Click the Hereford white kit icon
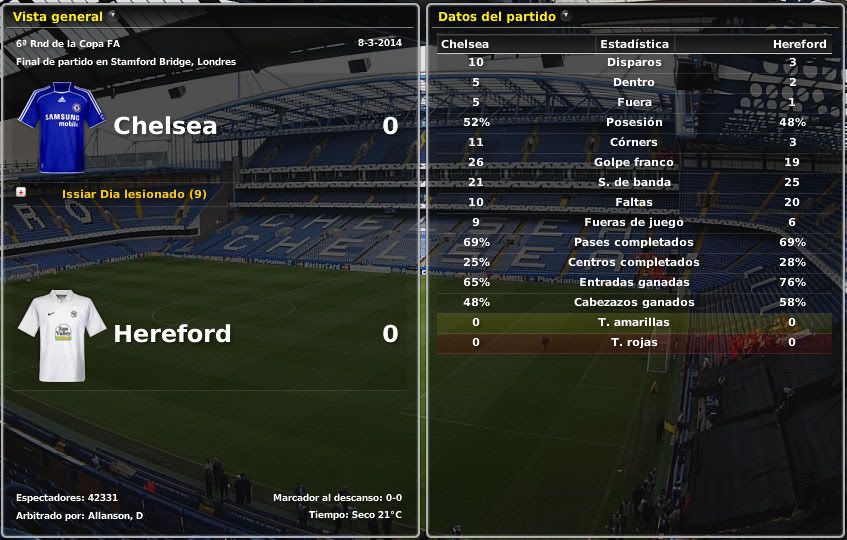Viewport: 847px width, 540px height. tap(61, 335)
